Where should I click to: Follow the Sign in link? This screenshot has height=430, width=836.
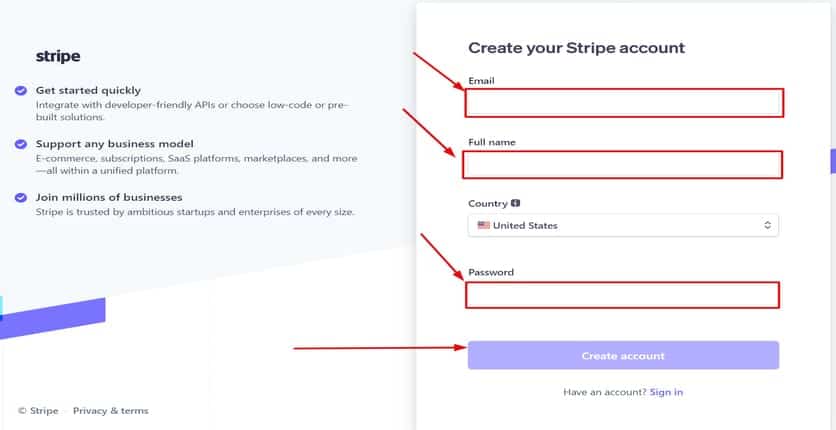pos(666,392)
